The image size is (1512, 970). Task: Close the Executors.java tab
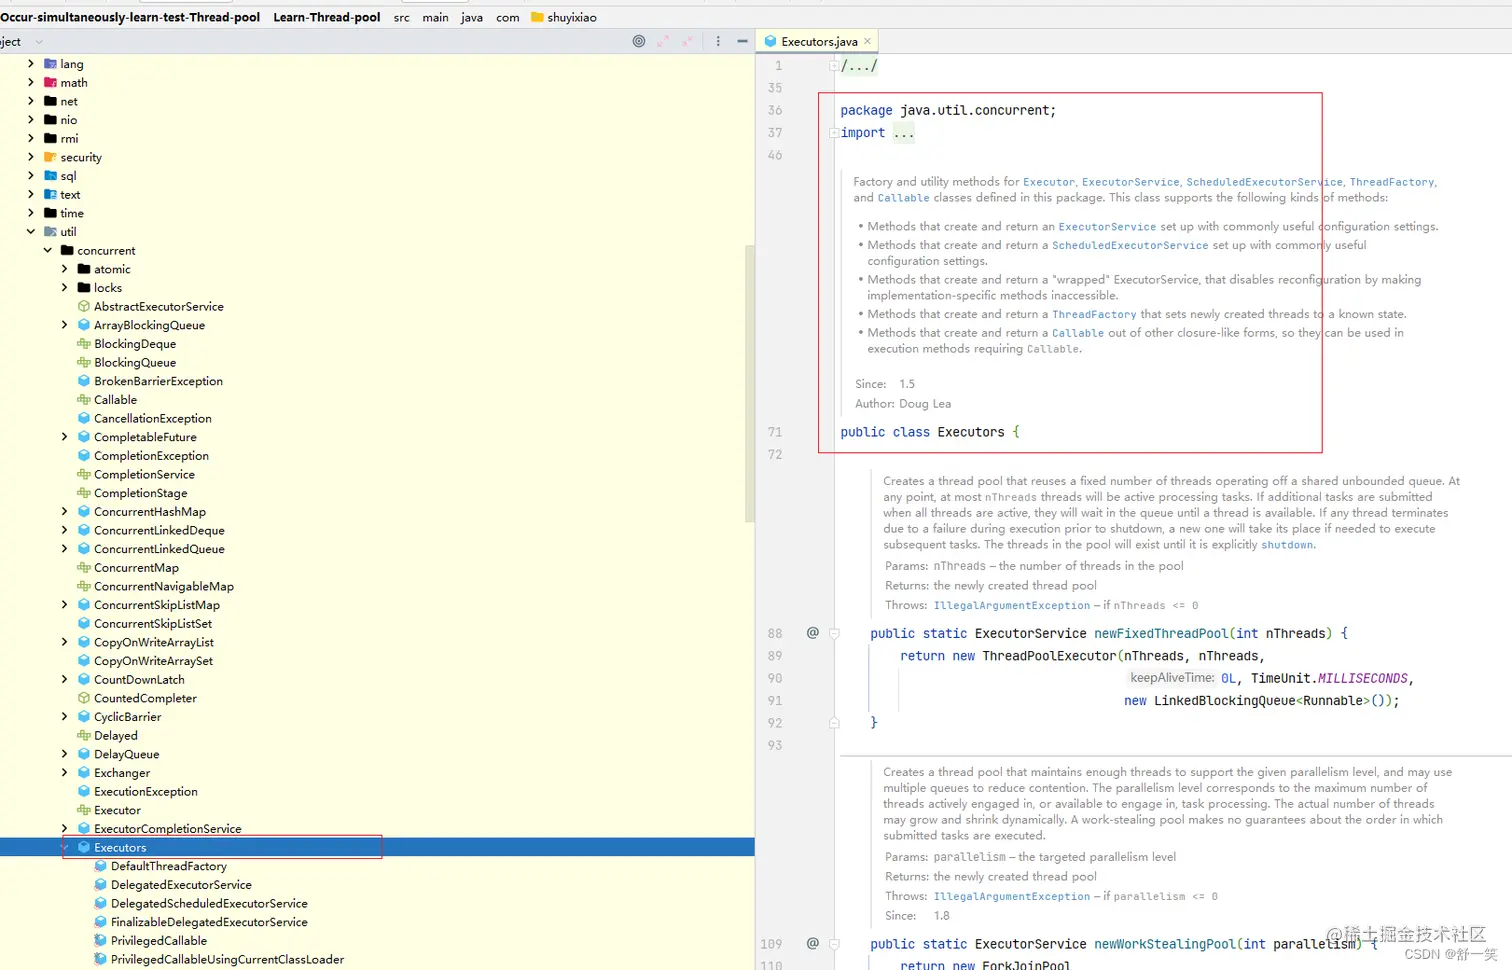point(867,41)
